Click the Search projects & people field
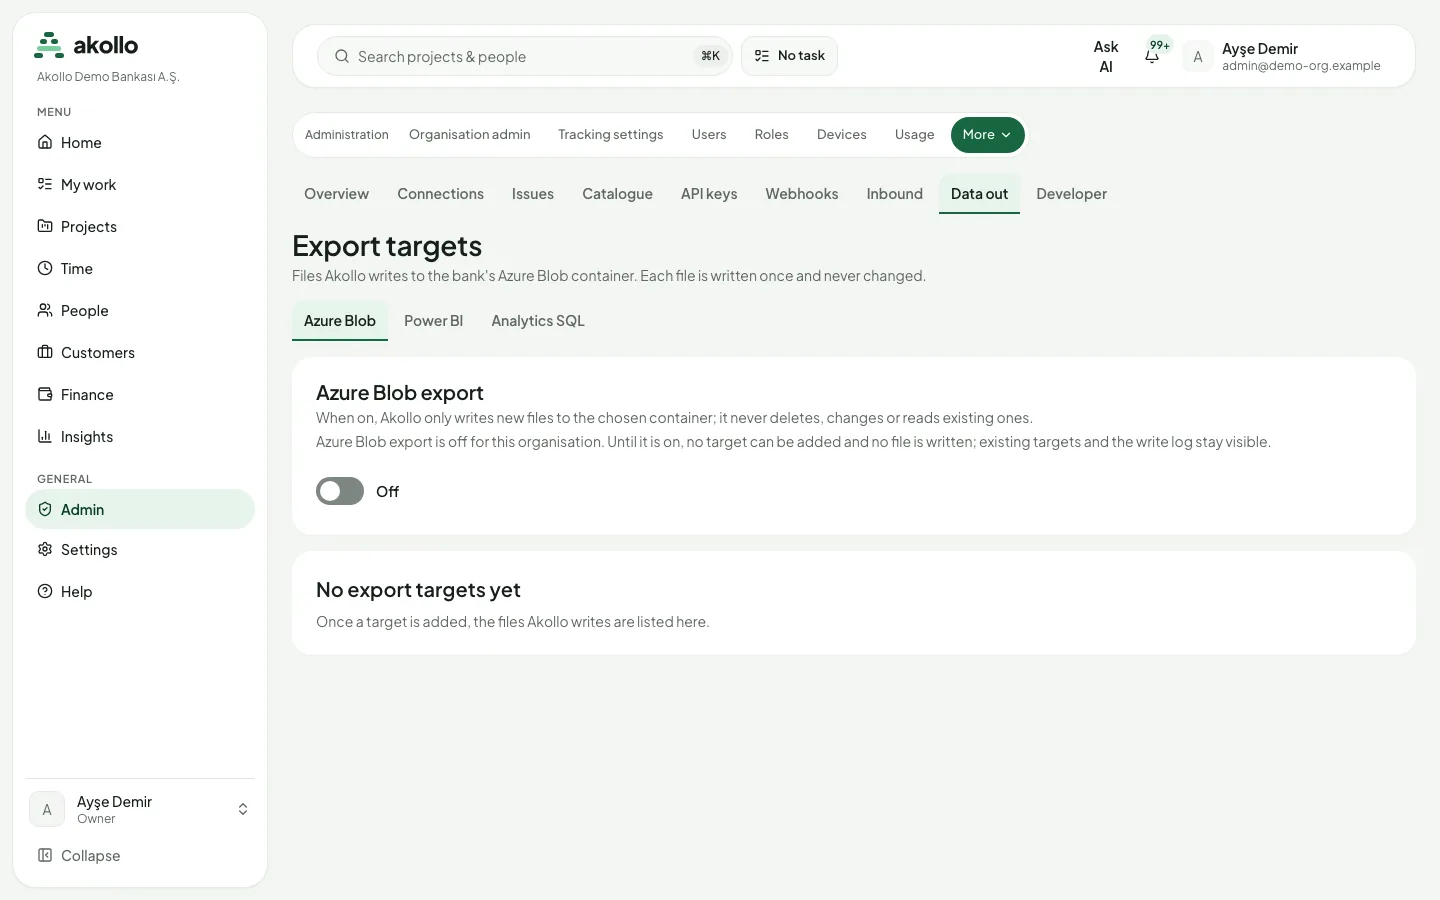1440x900 pixels. tap(525, 56)
